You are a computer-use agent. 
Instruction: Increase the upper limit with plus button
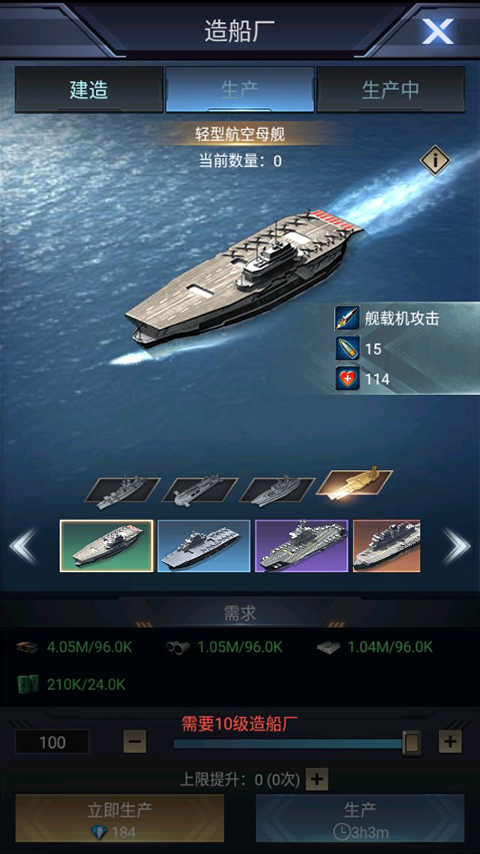[x=317, y=779]
